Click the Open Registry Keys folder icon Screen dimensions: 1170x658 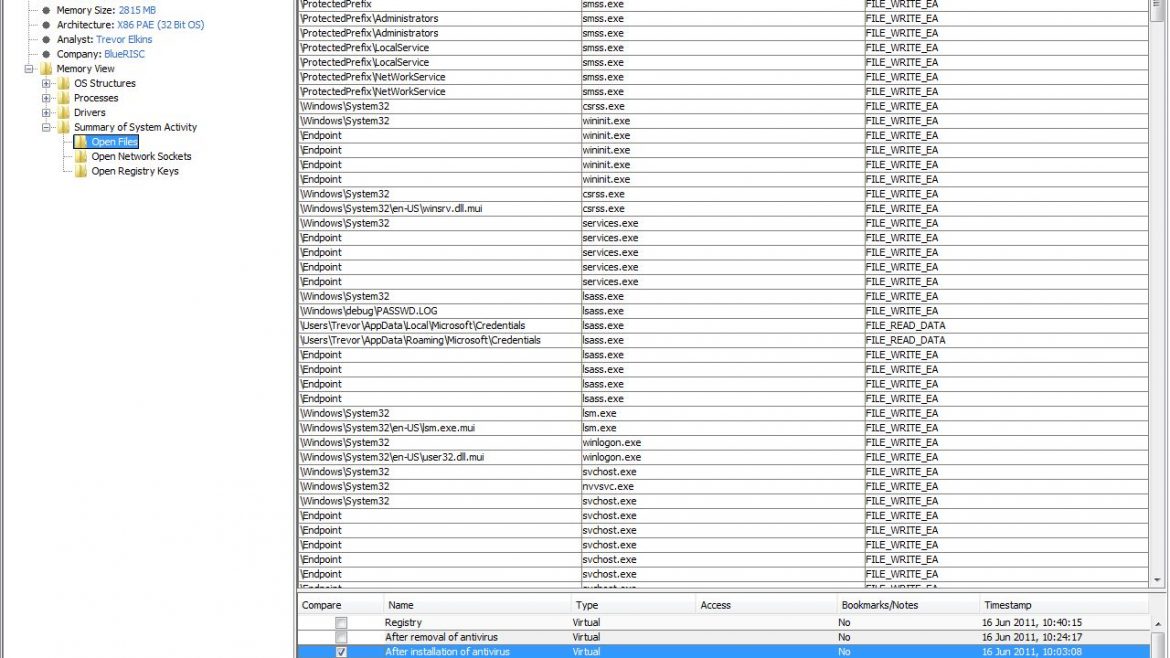coord(81,171)
